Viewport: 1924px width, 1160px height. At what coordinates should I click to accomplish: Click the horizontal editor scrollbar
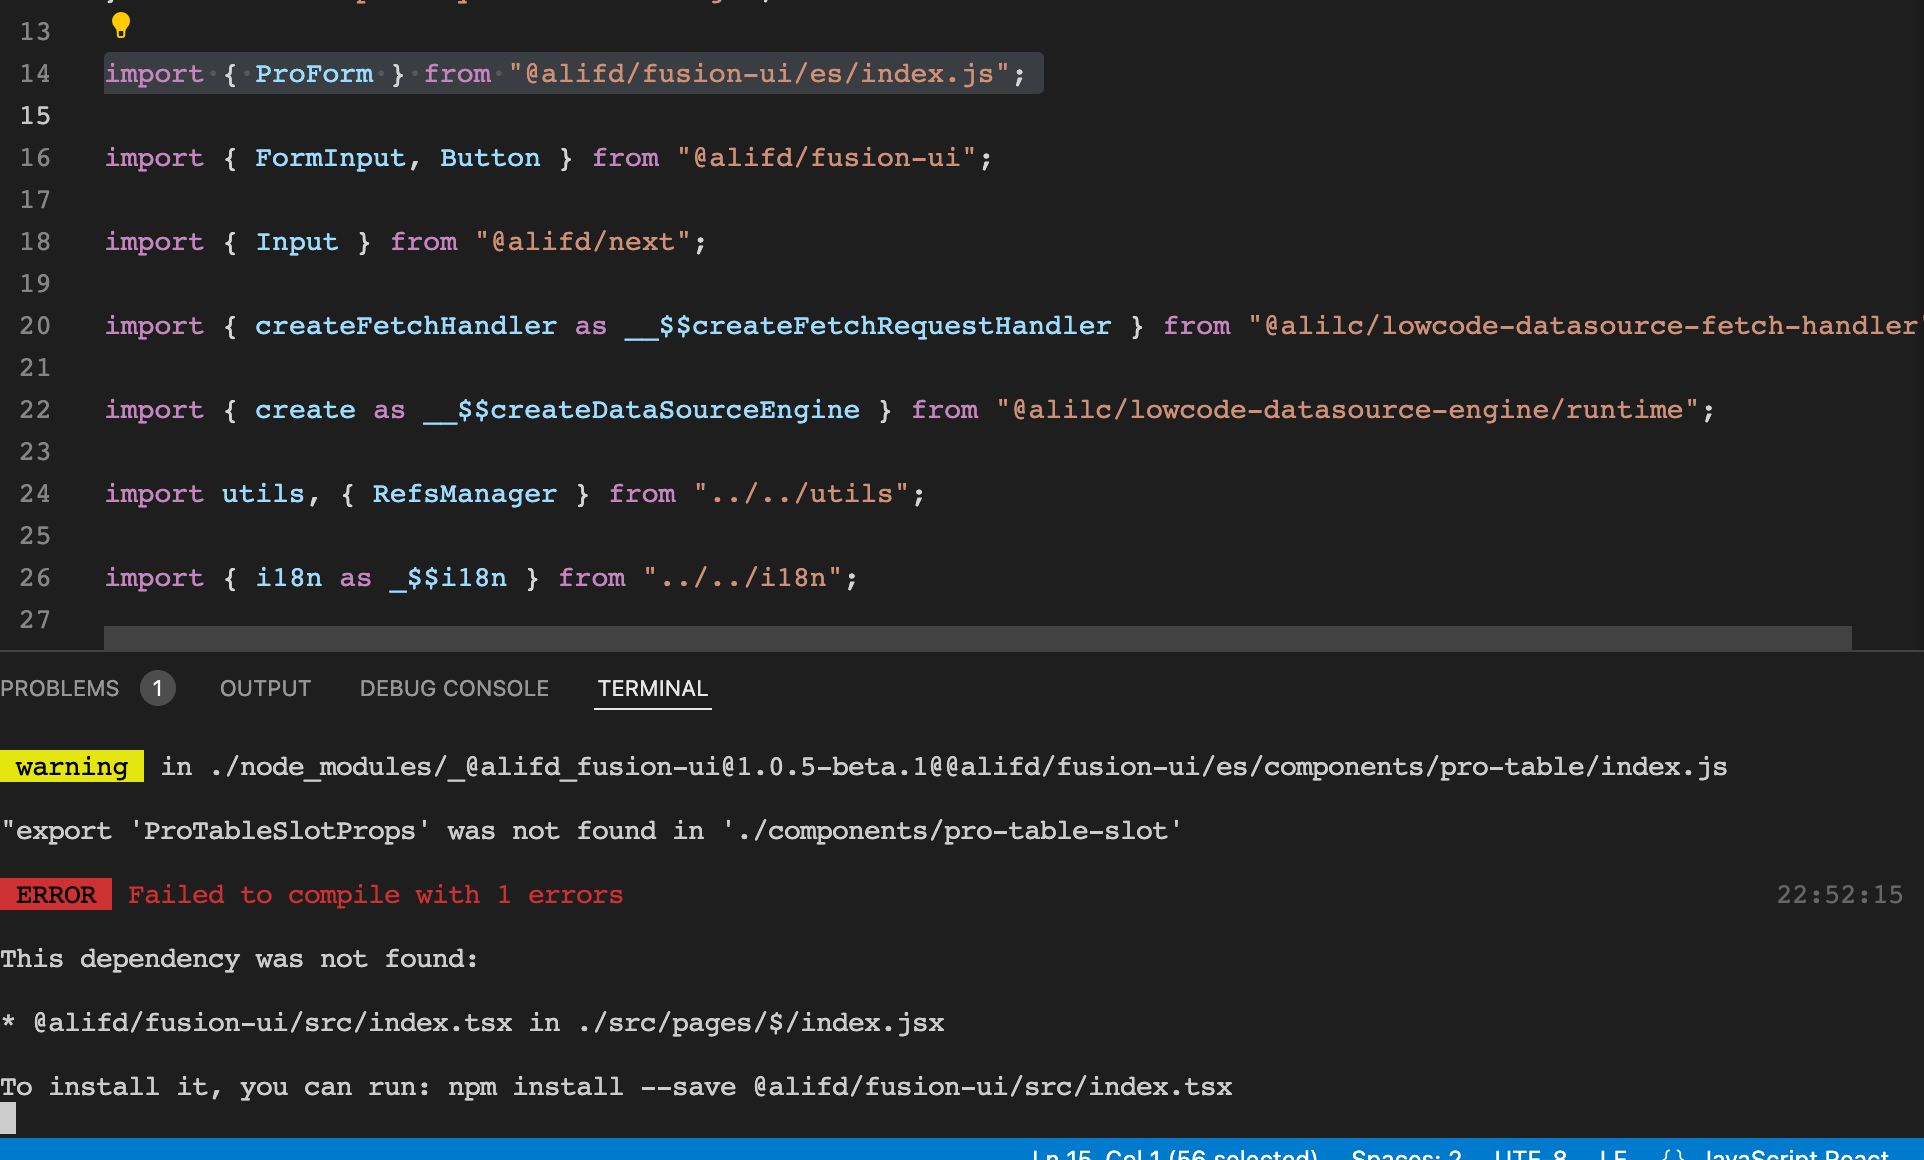pos(977,637)
